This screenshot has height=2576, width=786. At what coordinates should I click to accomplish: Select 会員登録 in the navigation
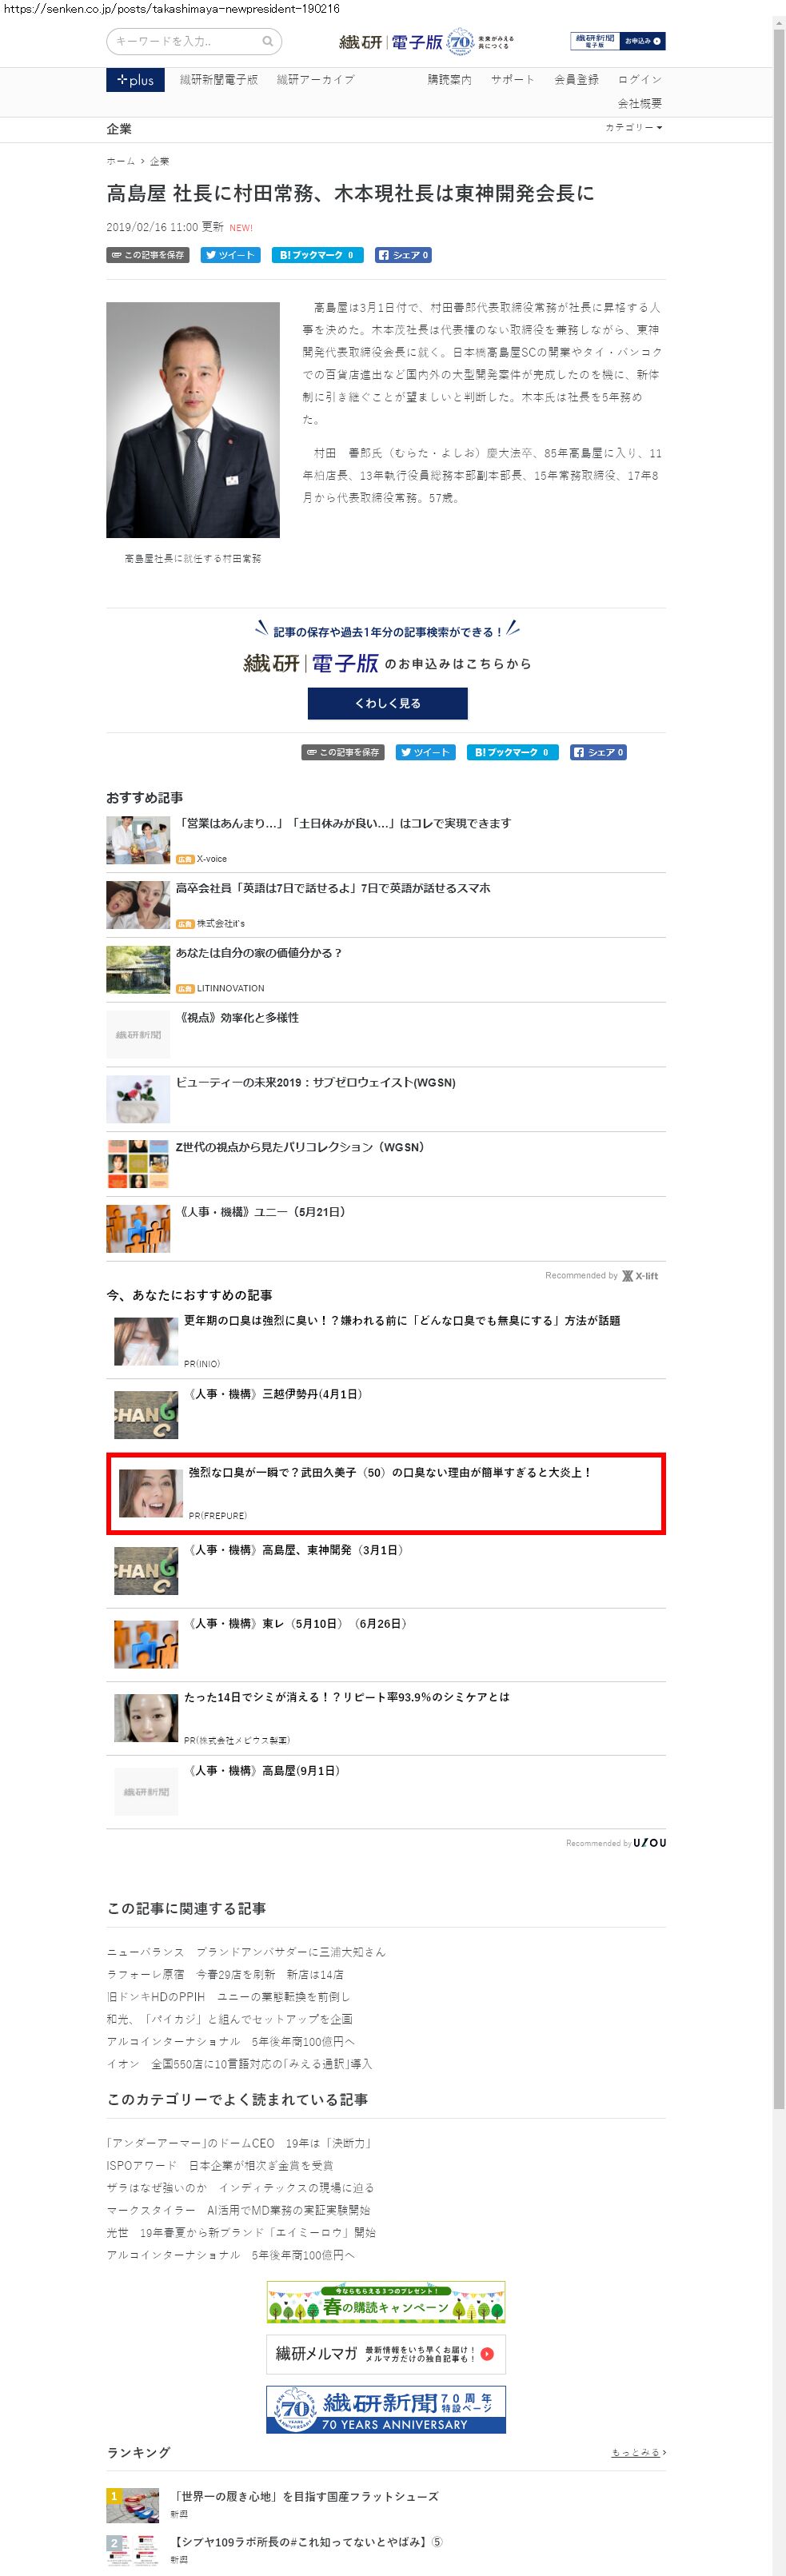tap(576, 79)
